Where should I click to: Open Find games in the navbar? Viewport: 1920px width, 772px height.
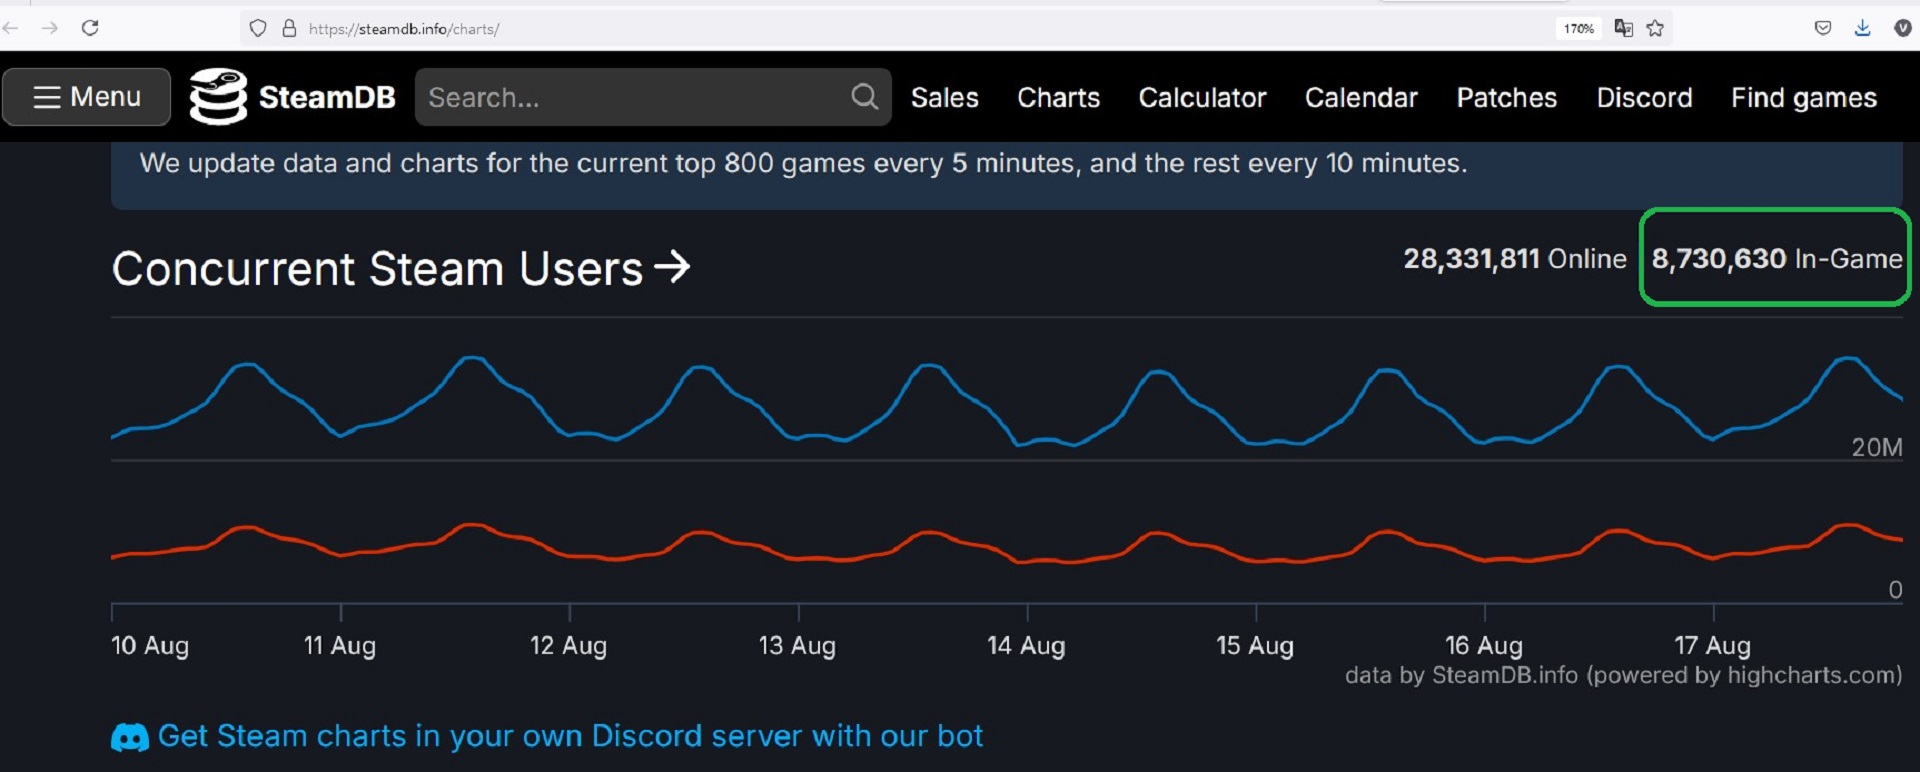(1804, 98)
